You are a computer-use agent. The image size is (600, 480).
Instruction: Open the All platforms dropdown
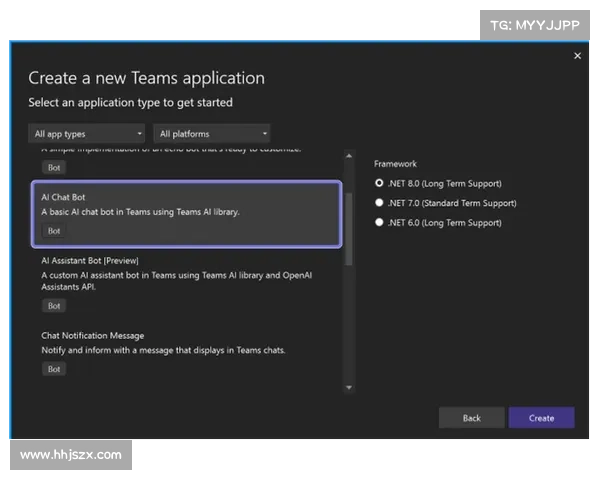tap(212, 134)
